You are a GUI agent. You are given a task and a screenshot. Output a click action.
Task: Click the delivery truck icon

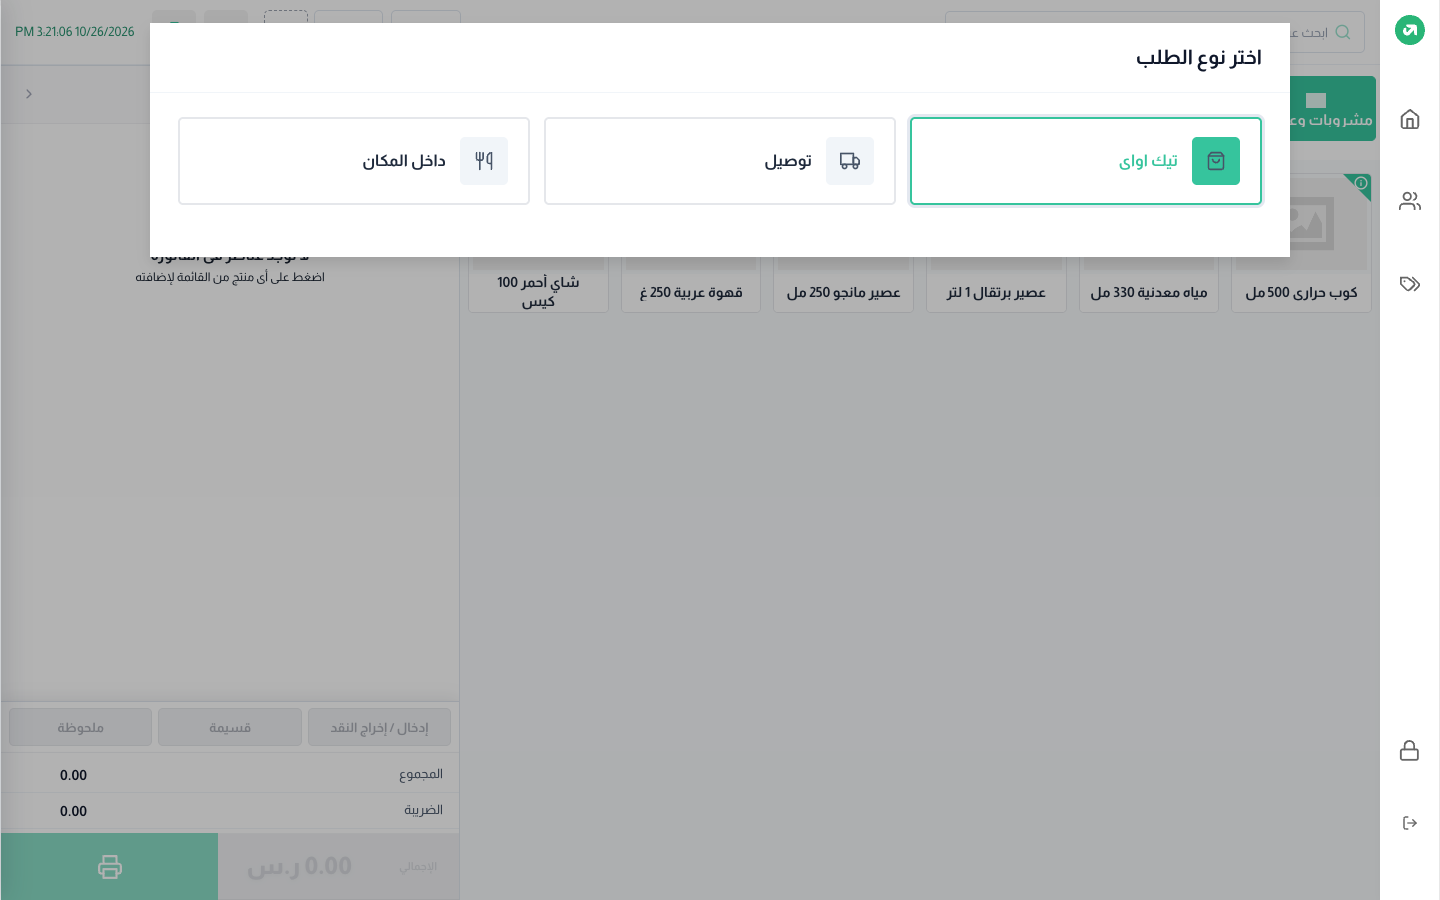click(850, 161)
